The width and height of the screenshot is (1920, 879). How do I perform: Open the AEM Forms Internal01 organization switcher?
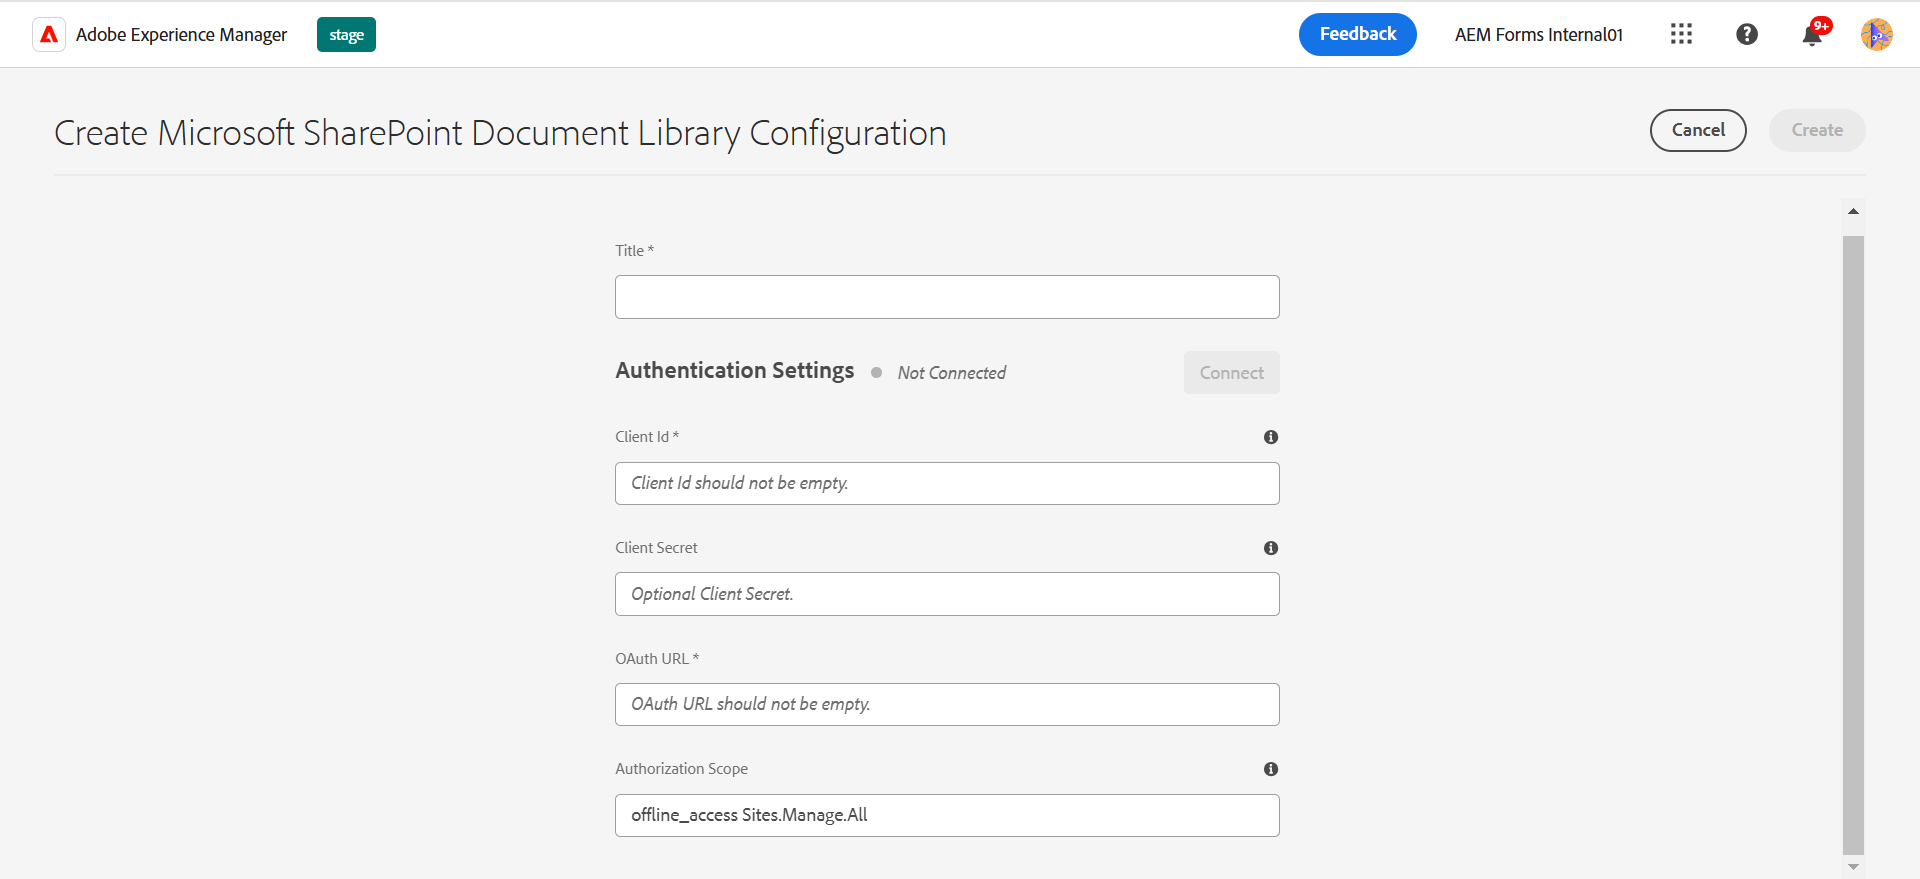pyautogui.click(x=1538, y=35)
